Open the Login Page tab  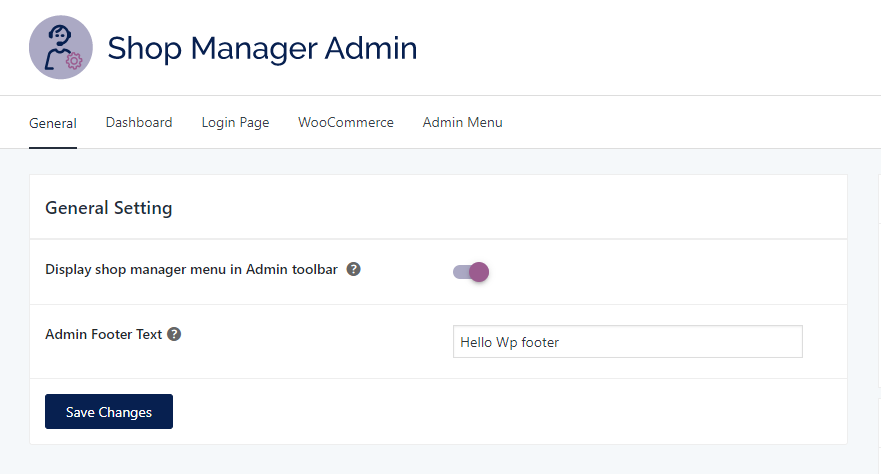[235, 122]
